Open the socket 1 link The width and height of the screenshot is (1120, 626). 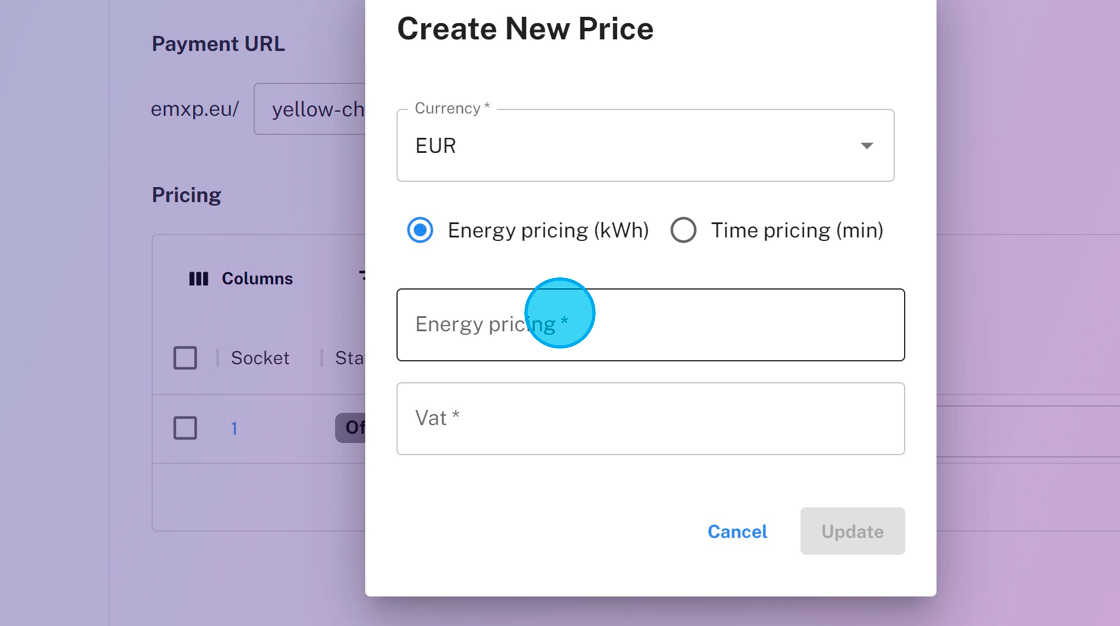(234, 428)
